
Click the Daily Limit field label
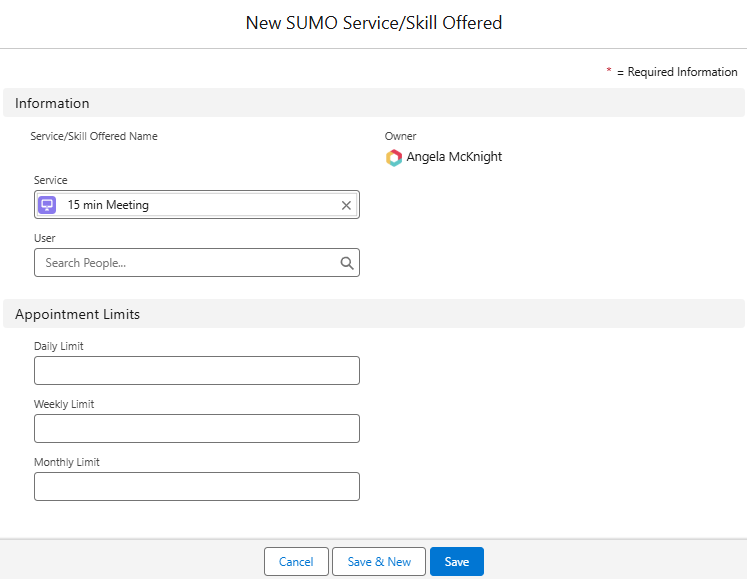59,346
